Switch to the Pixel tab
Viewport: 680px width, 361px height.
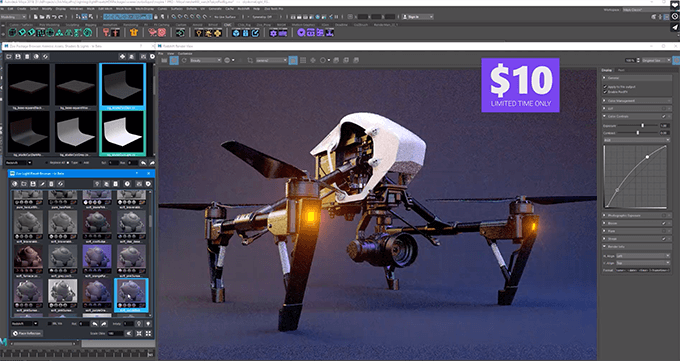pos(621,70)
